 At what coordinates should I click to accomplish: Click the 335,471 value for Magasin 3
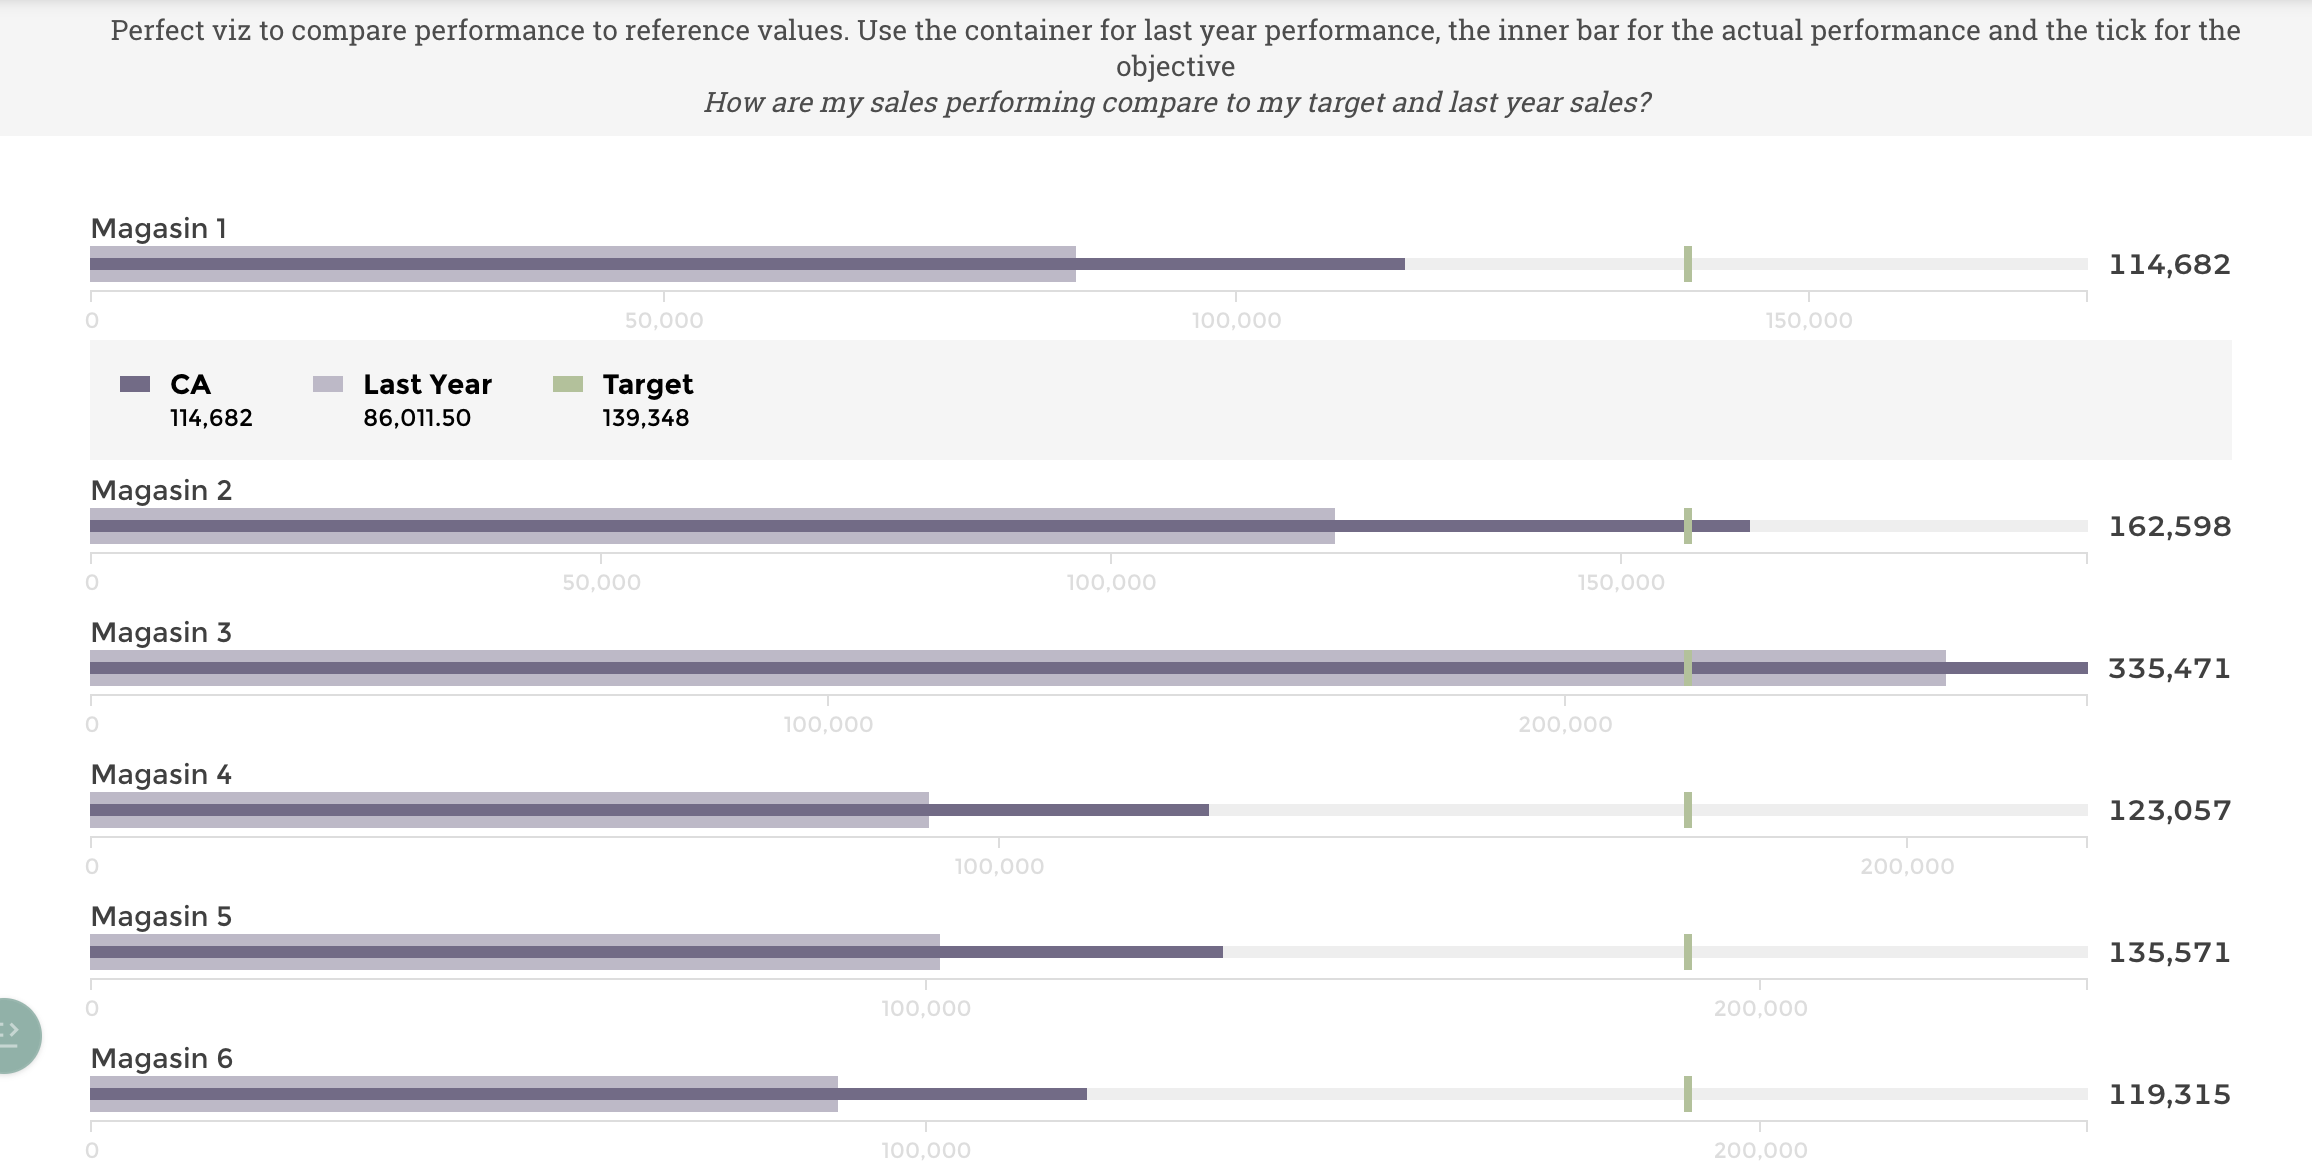[2169, 669]
